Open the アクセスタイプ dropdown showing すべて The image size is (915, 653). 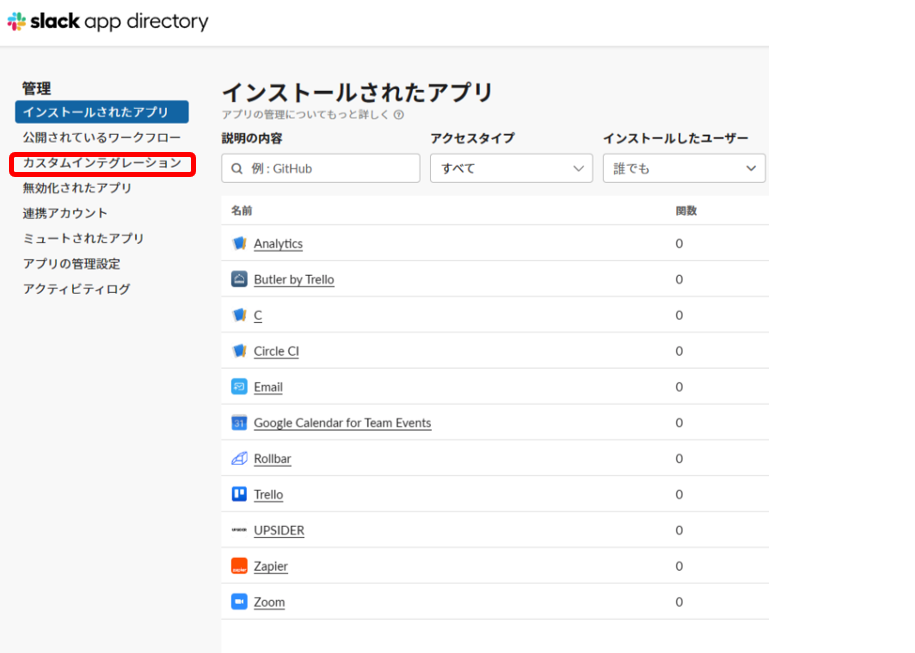click(x=511, y=168)
